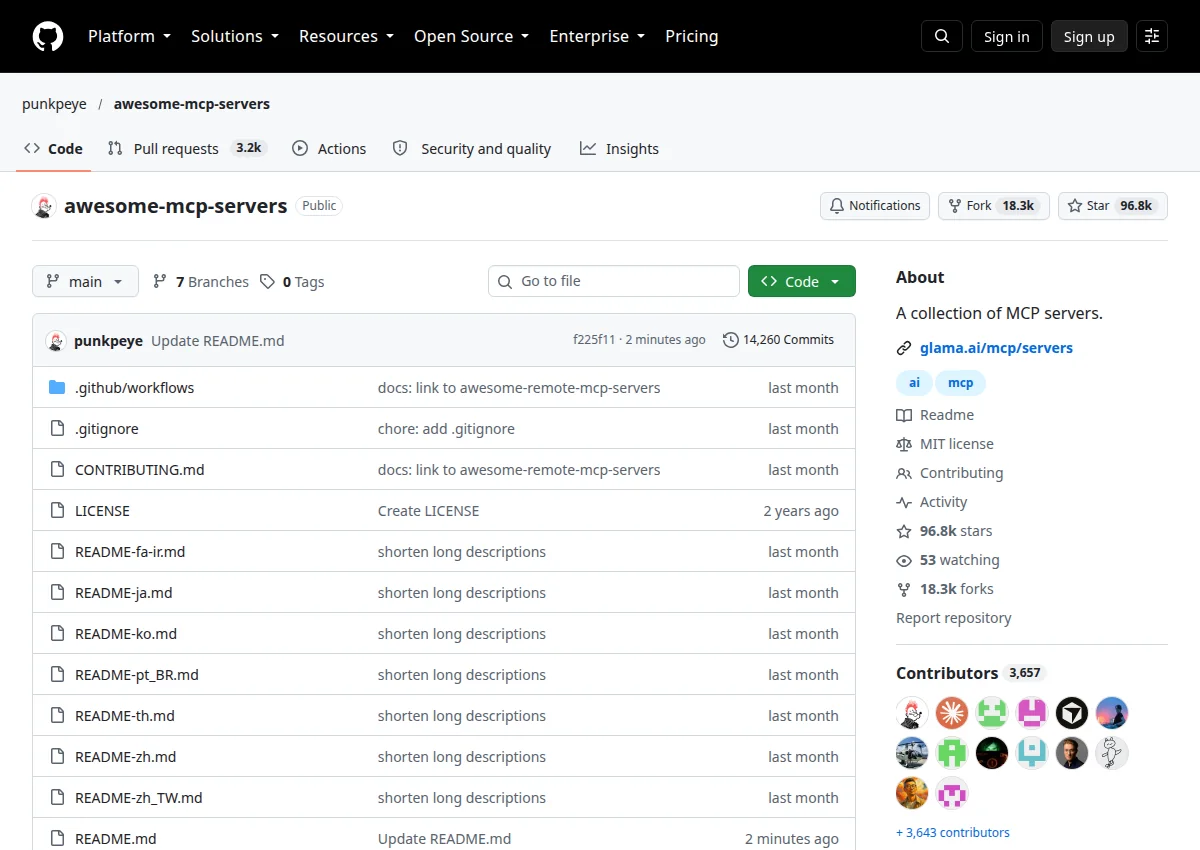
Task: Click the scales icon beside MIT license
Action: [x=904, y=444]
